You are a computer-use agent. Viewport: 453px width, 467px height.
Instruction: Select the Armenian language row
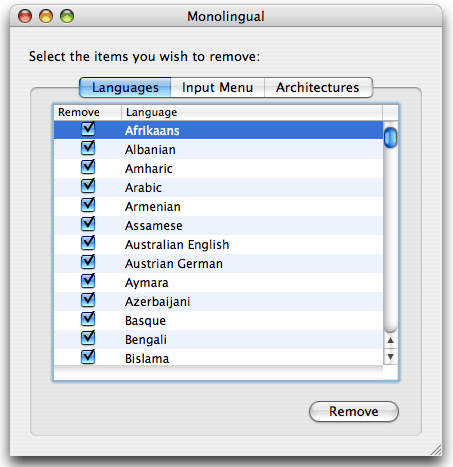tap(218, 206)
